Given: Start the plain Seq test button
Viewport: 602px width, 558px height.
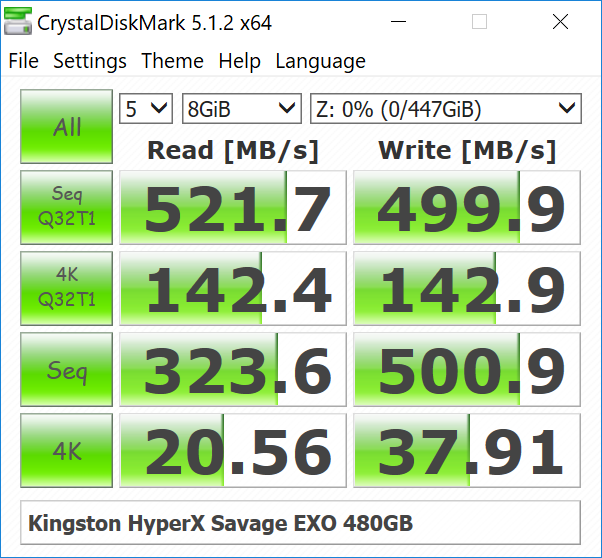Looking at the screenshot, I should (x=66, y=369).
